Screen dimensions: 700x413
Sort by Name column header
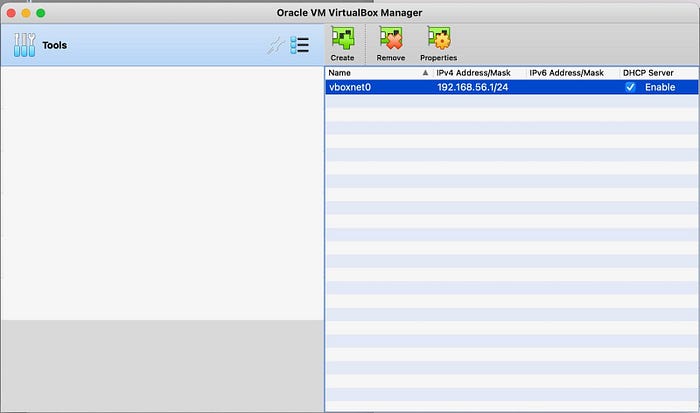(339, 73)
